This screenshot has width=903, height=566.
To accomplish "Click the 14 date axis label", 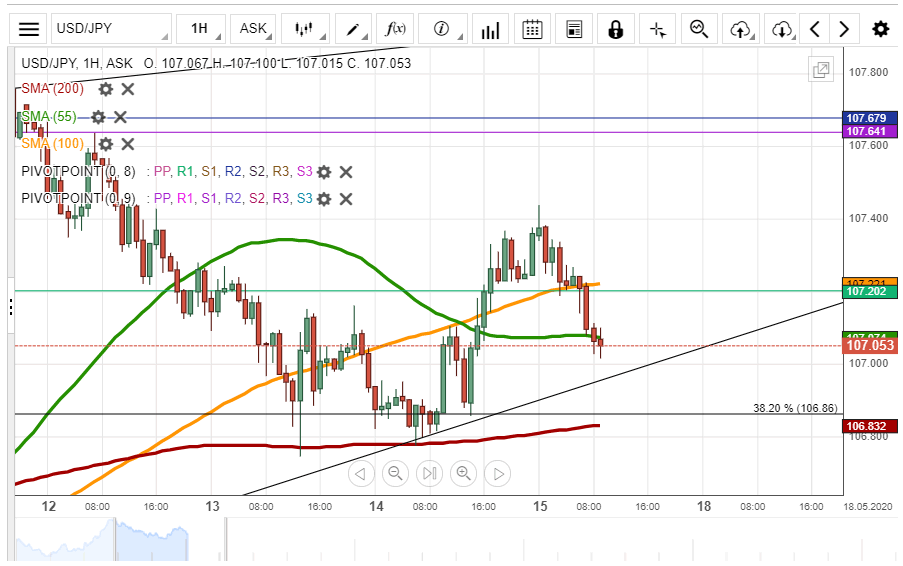I will click(x=376, y=506).
